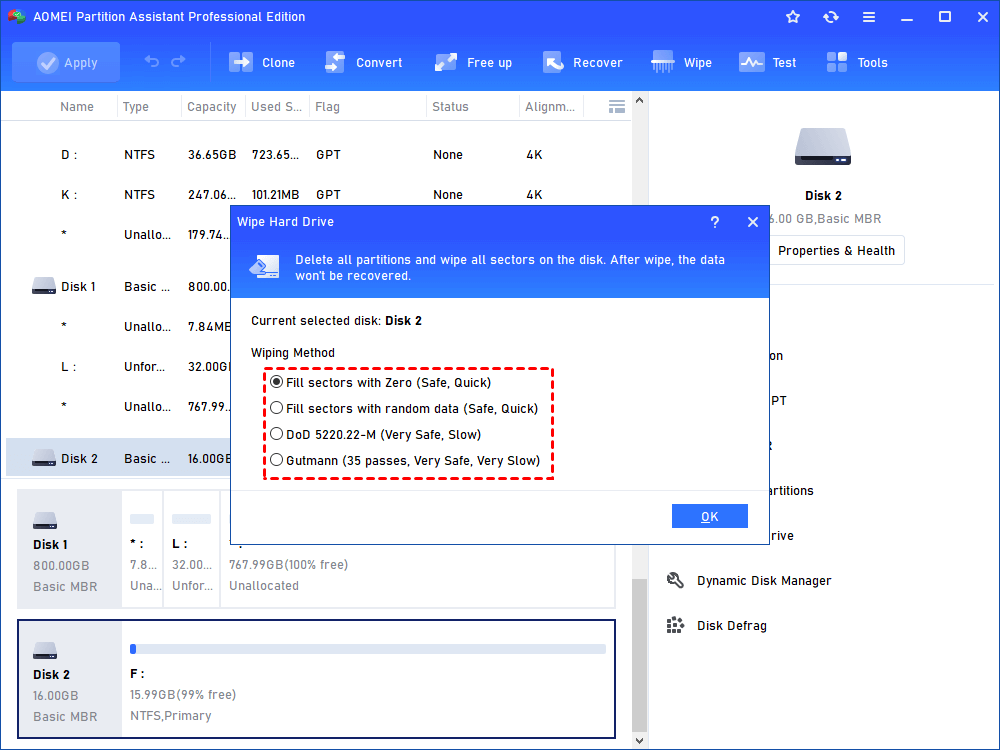
Task: Sort by the Flag column header
Action: (327, 107)
